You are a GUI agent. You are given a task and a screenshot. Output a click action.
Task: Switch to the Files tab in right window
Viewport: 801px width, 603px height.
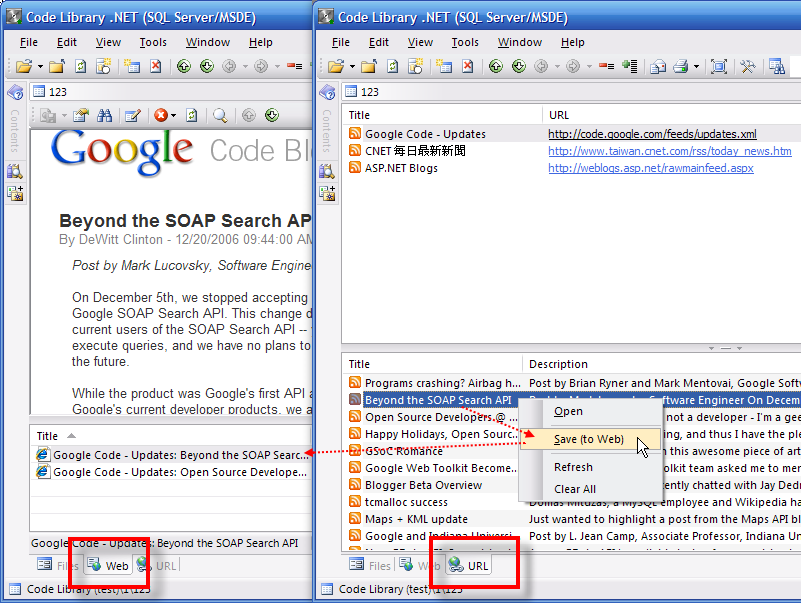370,566
